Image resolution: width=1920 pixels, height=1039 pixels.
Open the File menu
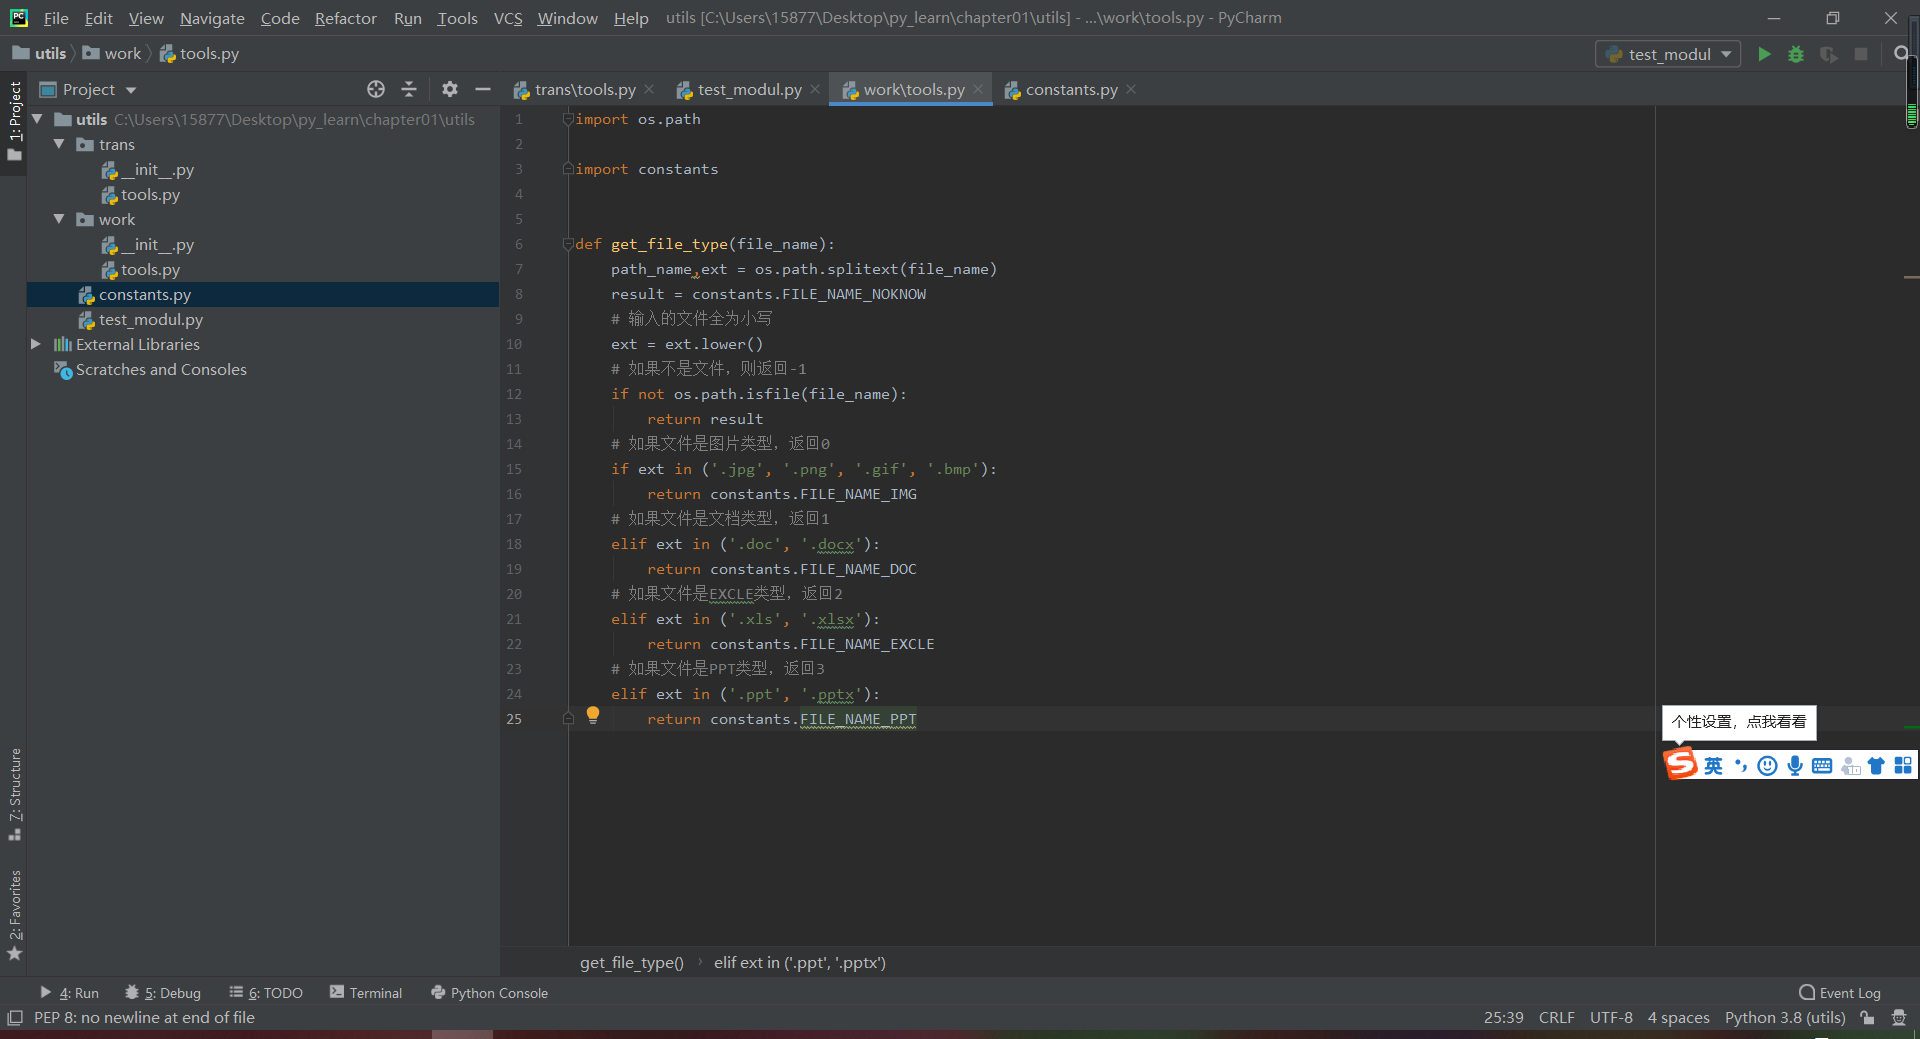click(56, 18)
